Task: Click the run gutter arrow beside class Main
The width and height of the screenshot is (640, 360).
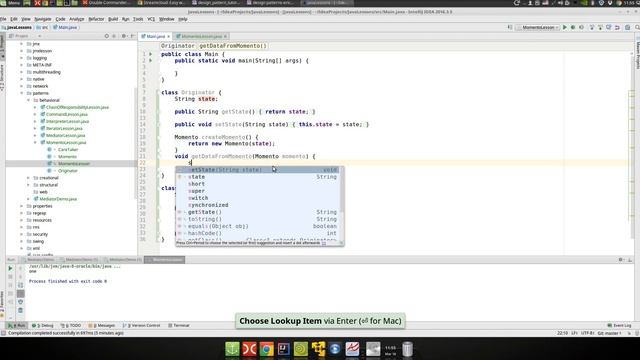Action: [x=151, y=54]
